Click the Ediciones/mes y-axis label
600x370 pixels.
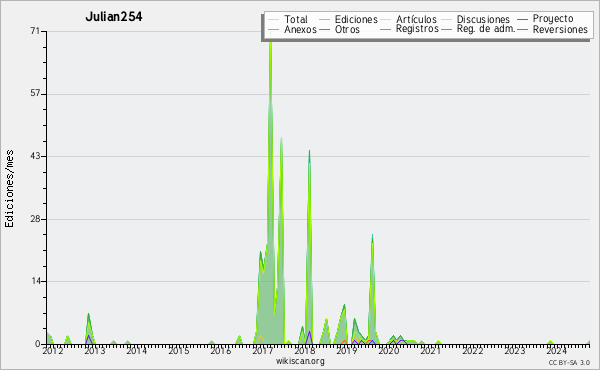point(9,189)
